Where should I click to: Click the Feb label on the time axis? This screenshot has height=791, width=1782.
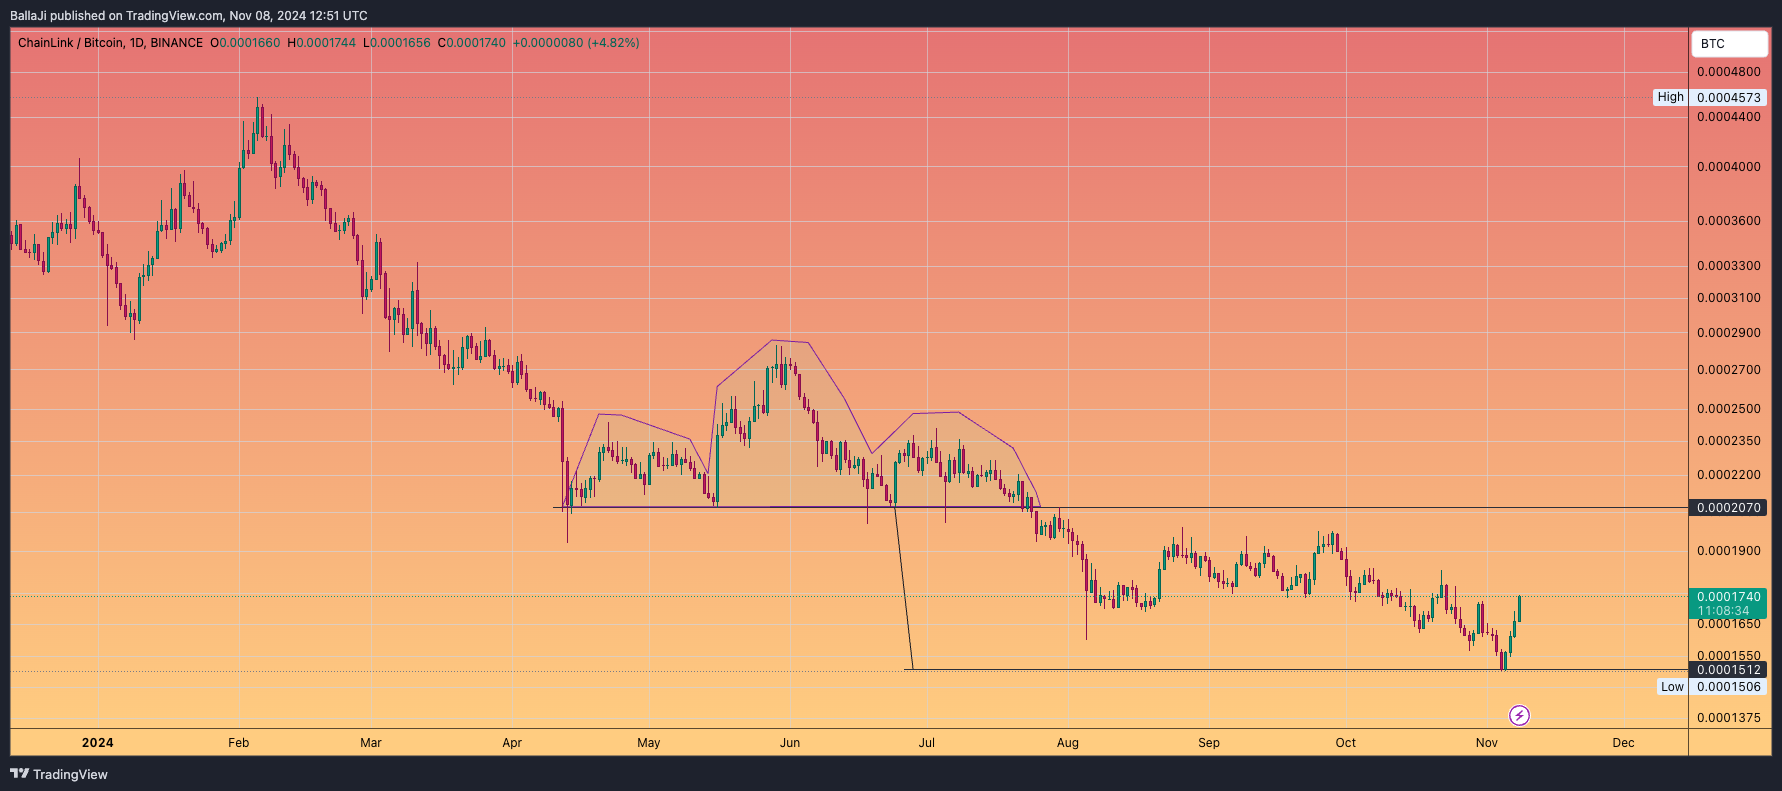click(x=238, y=742)
